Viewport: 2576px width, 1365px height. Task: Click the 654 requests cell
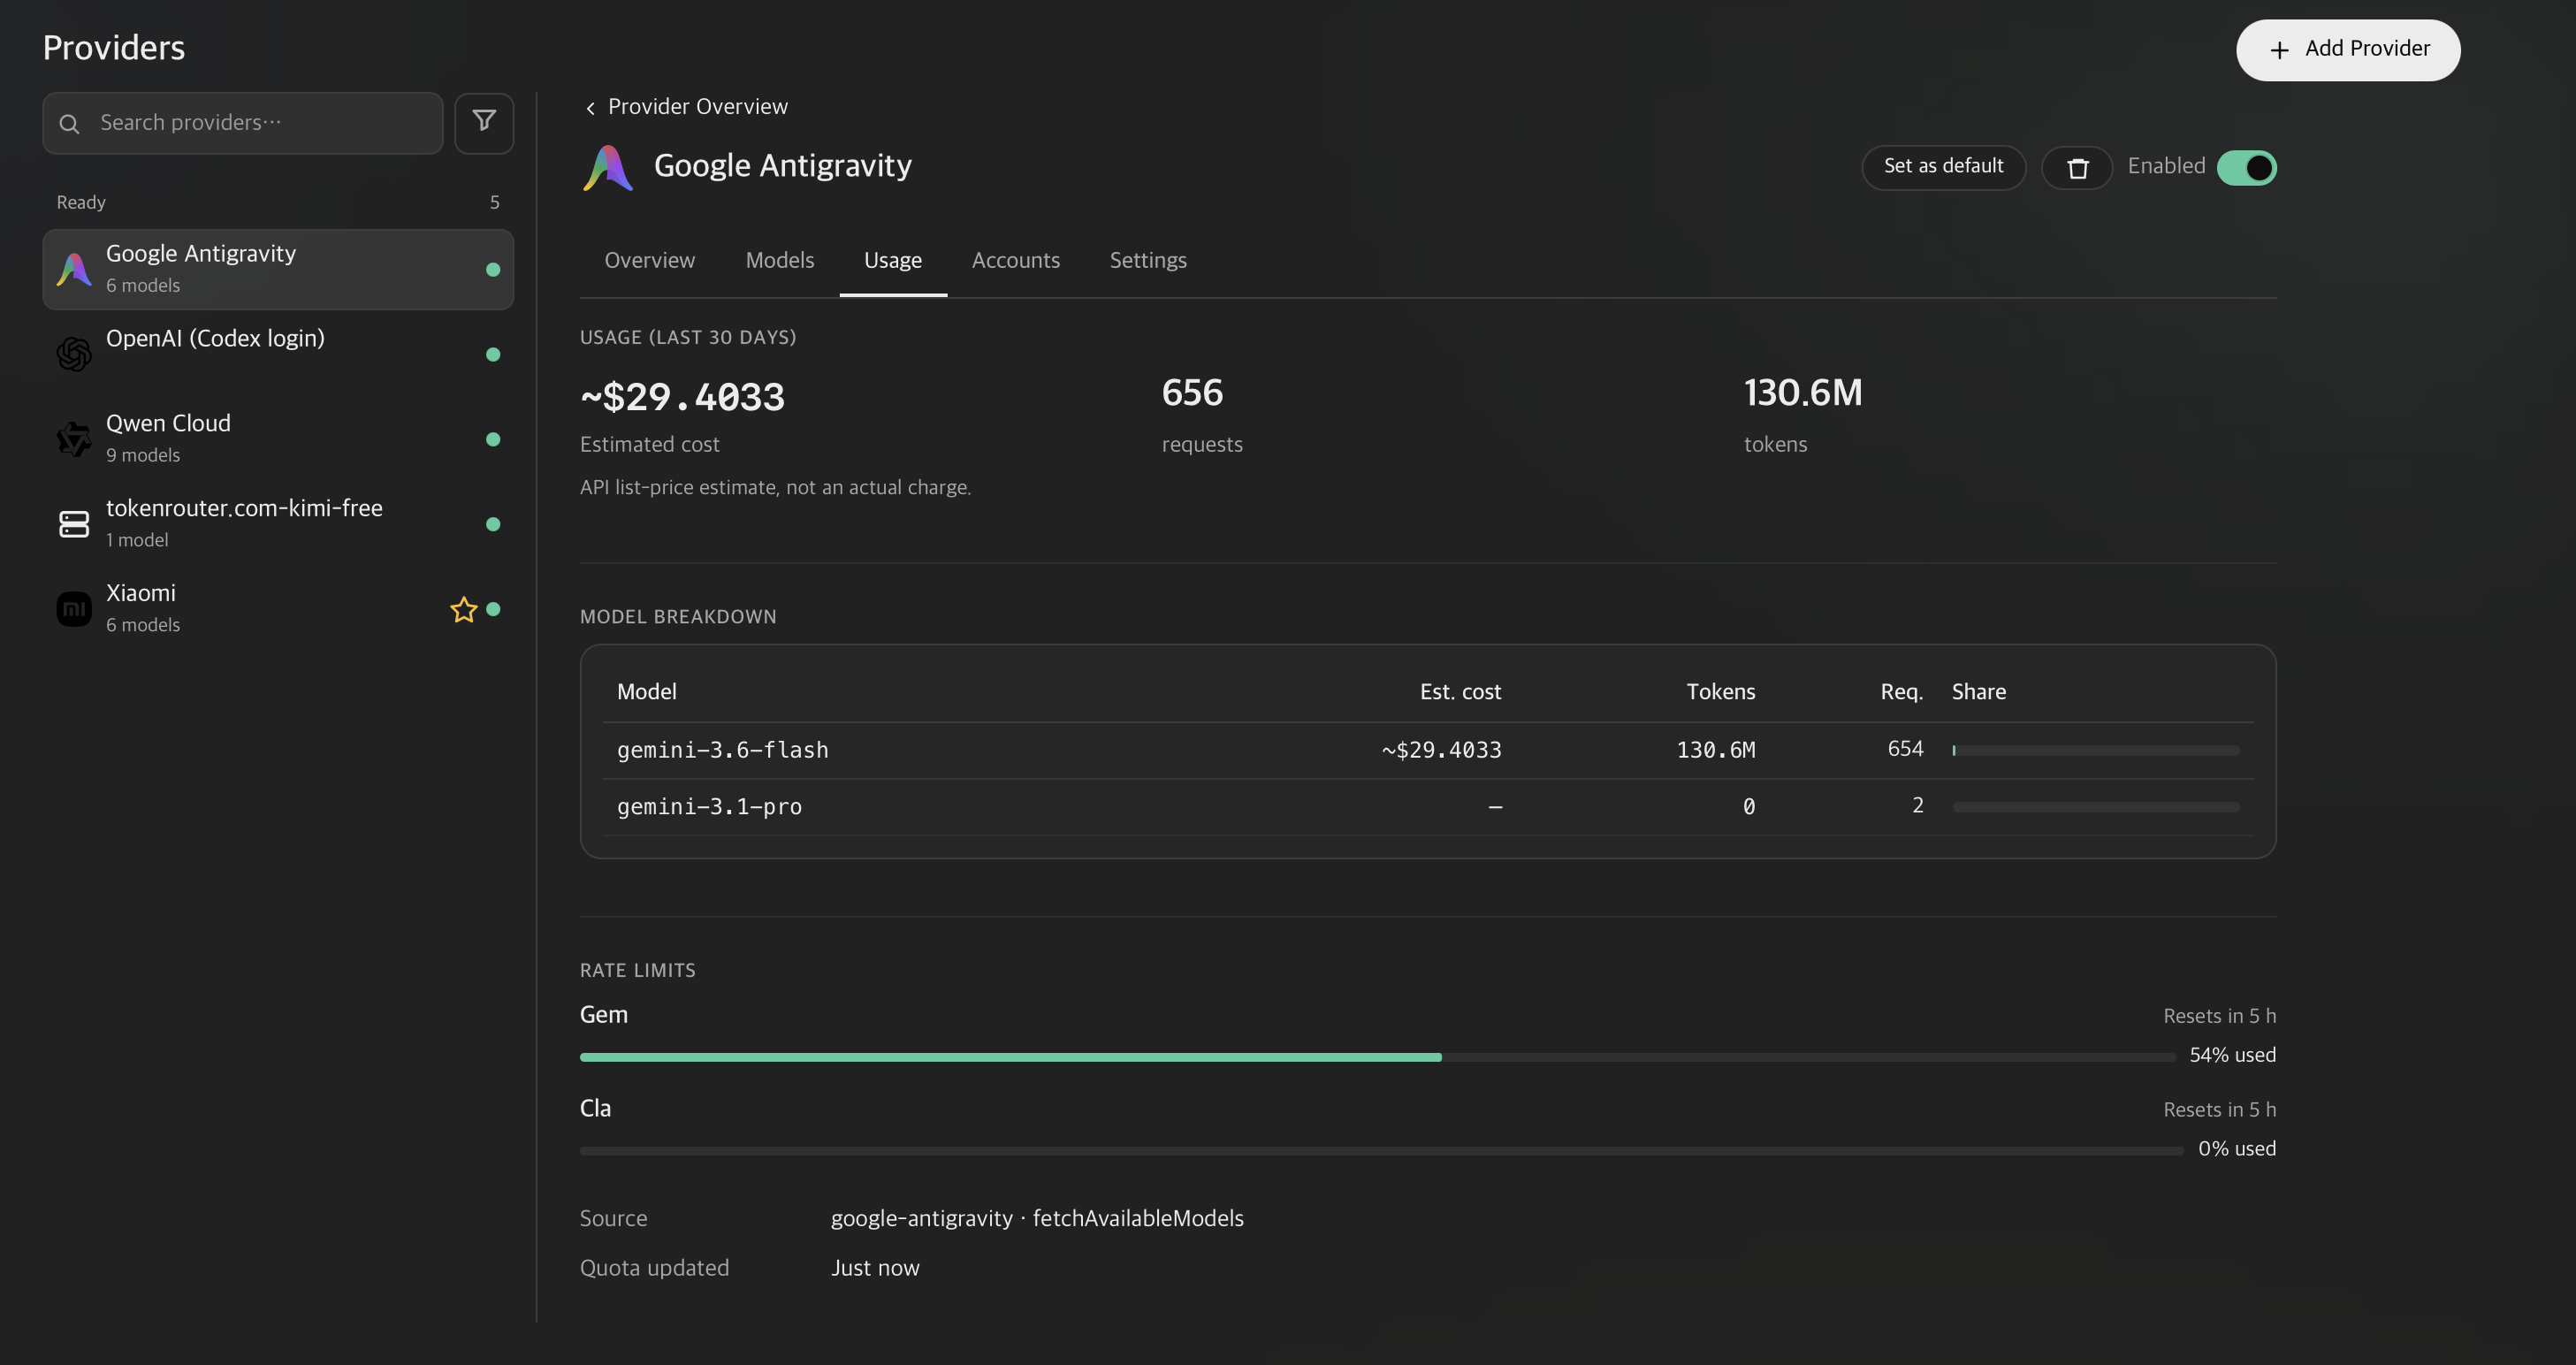tap(1905, 749)
